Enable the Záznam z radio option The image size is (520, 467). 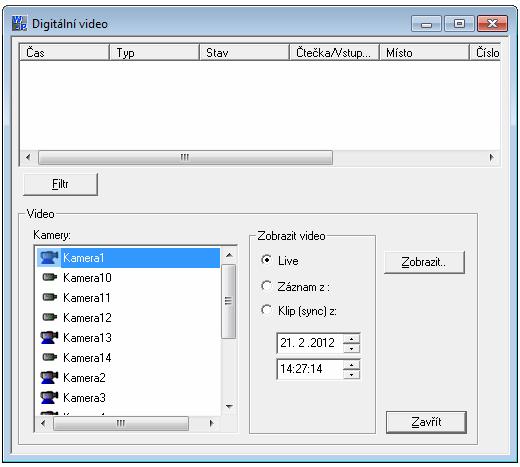(266, 286)
